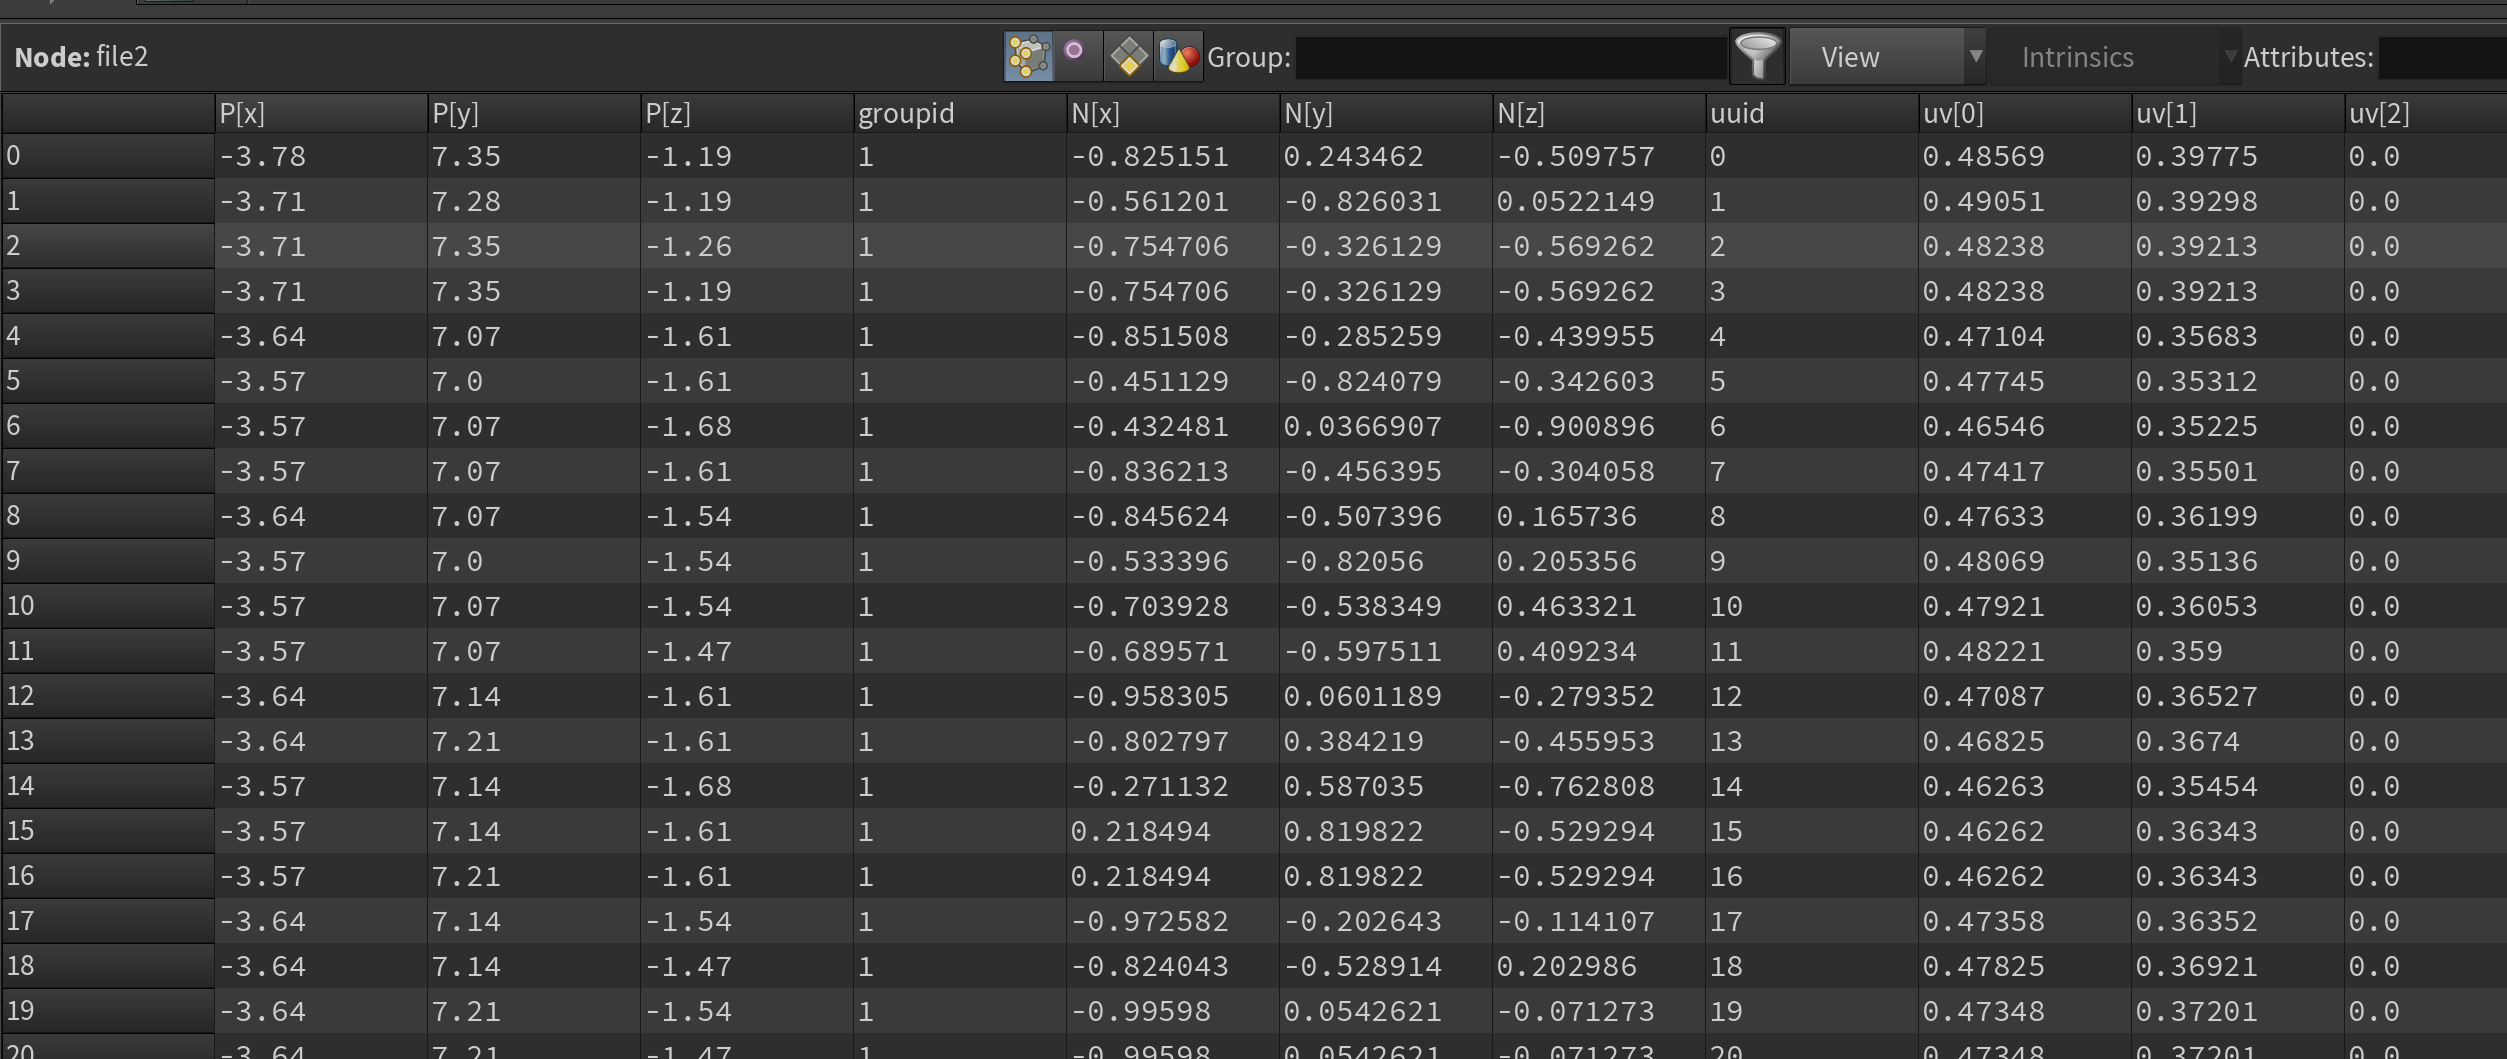Select row header 4

point(108,336)
